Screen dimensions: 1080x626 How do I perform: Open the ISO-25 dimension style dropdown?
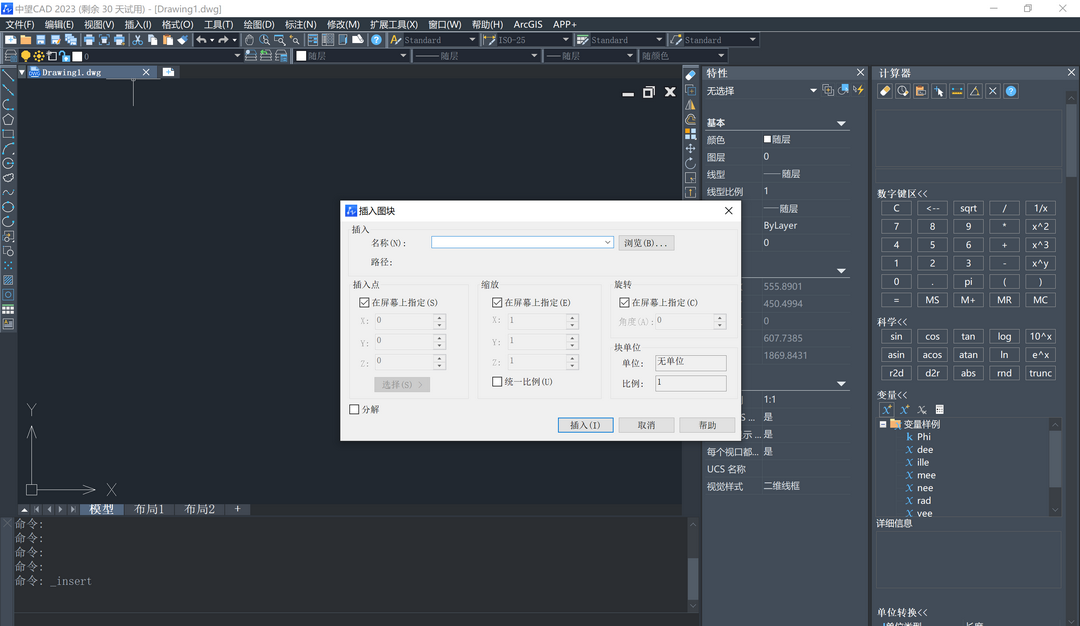click(565, 40)
